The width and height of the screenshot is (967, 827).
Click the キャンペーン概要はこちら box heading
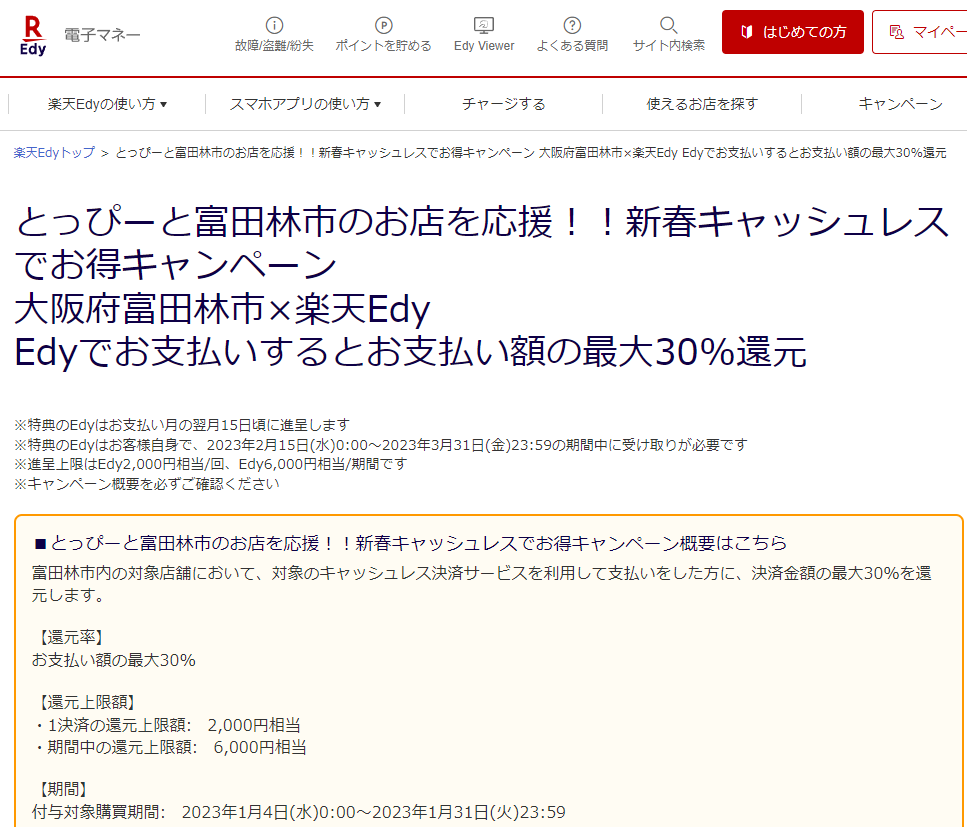point(411,543)
